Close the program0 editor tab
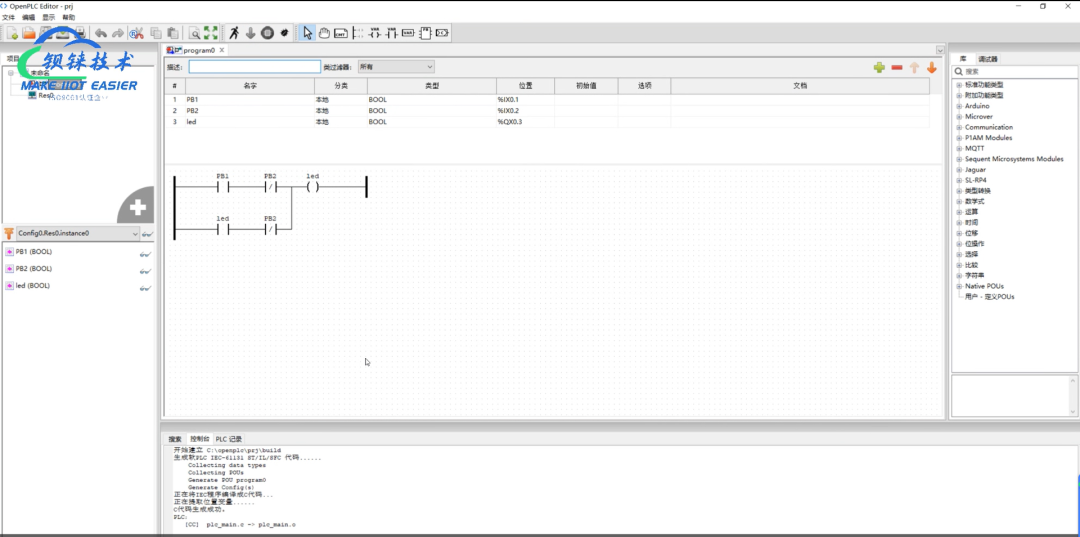The height and width of the screenshot is (537, 1080). pos(222,50)
